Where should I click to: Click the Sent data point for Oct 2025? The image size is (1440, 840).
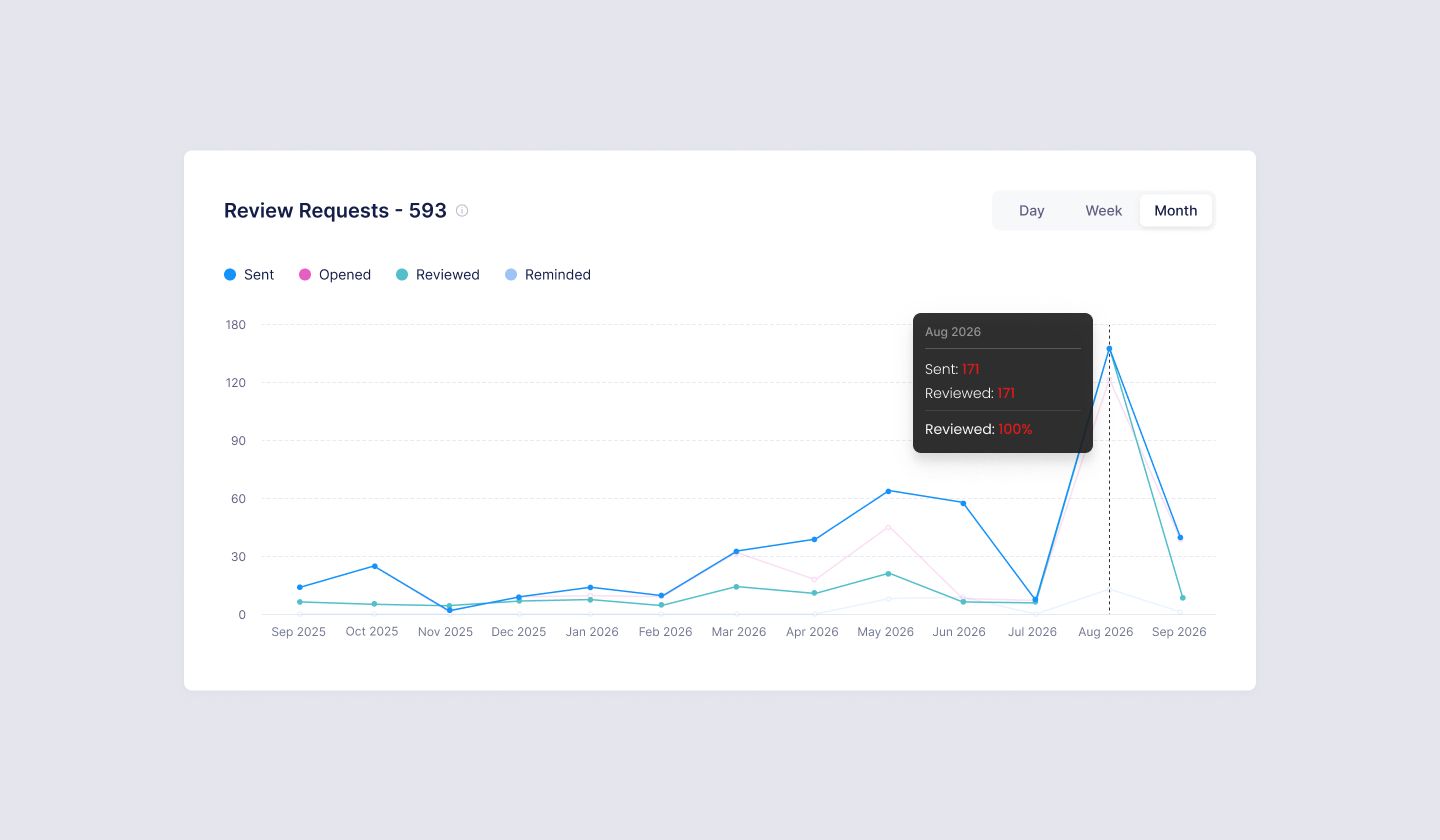tap(375, 566)
